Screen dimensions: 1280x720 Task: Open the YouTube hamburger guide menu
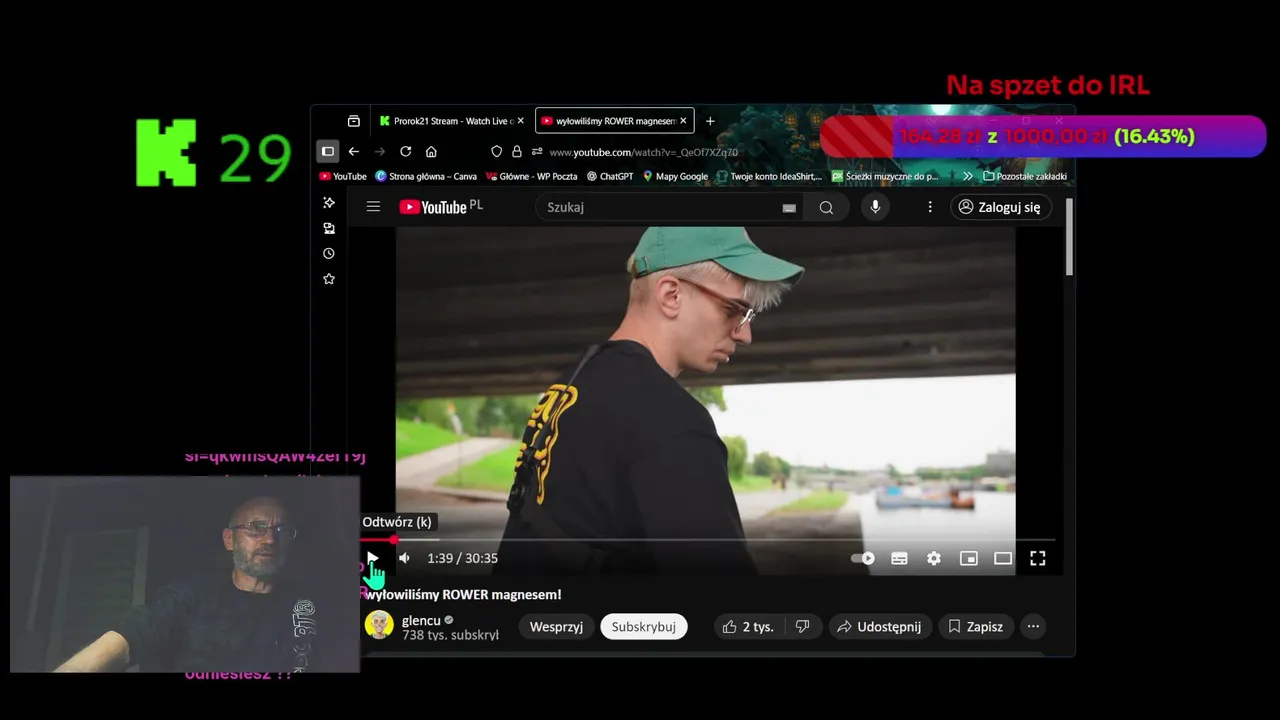coord(373,207)
